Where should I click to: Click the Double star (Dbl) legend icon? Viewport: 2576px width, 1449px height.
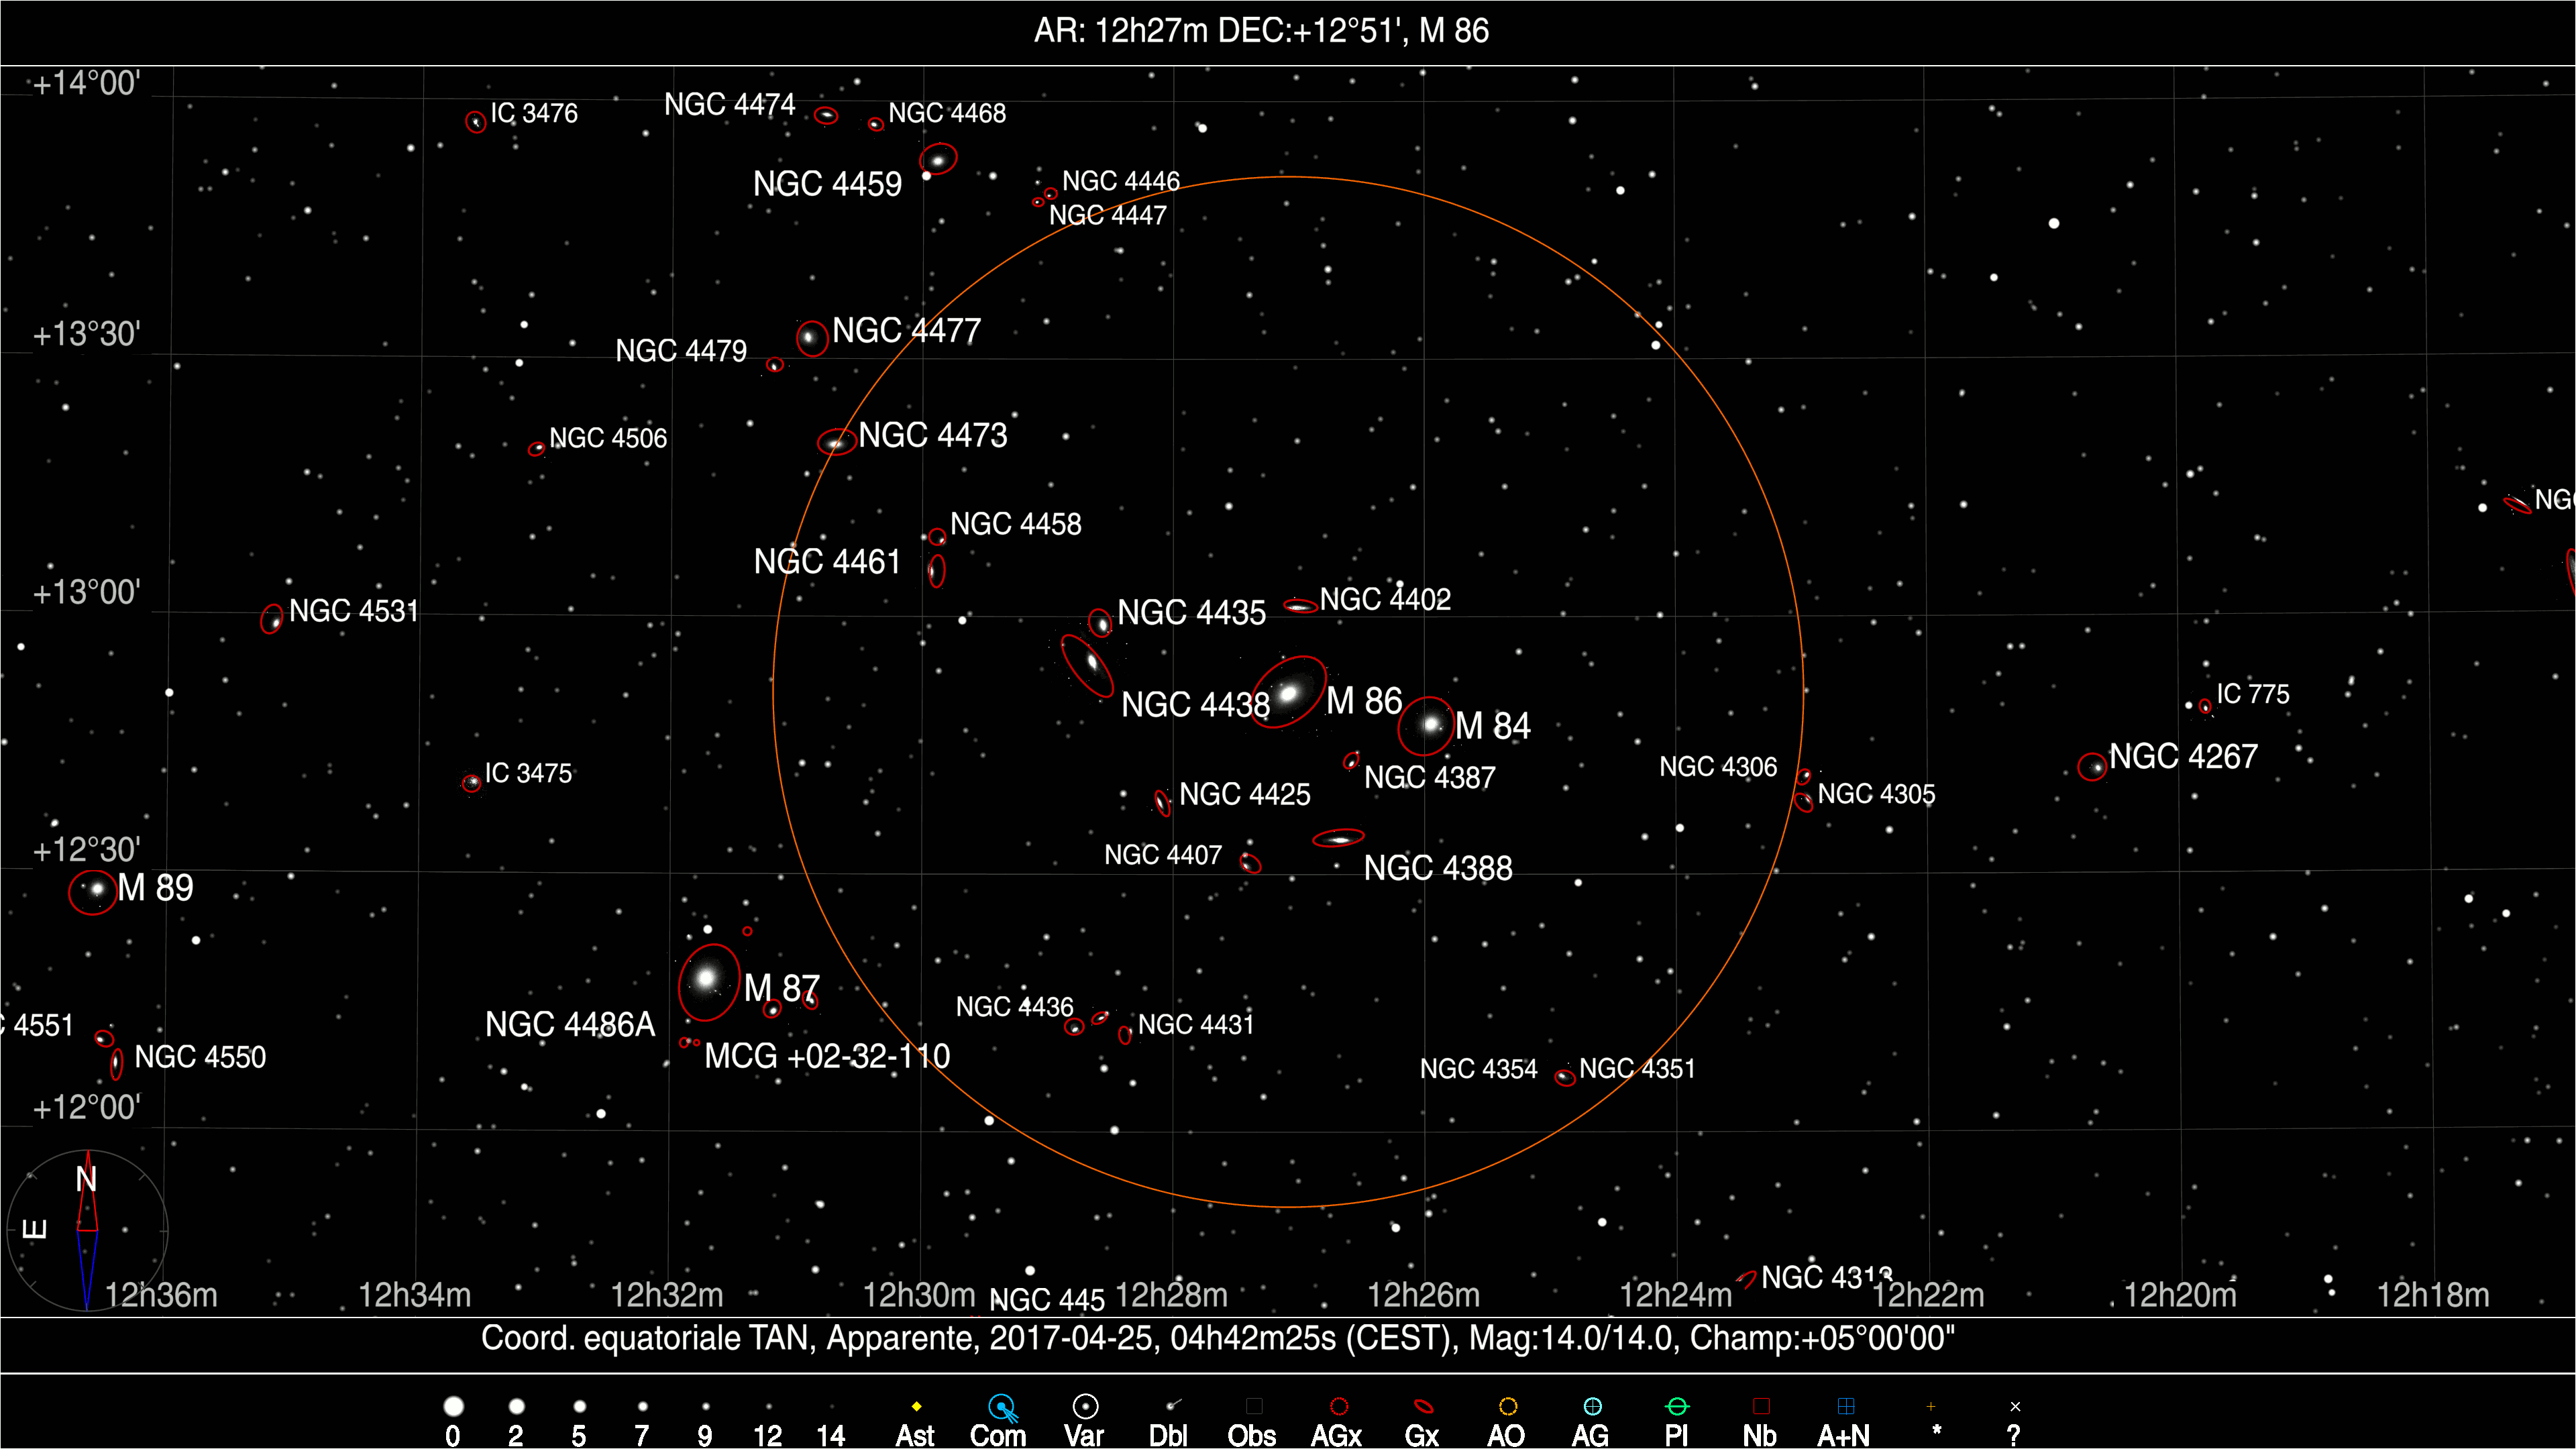pos(1173,1406)
